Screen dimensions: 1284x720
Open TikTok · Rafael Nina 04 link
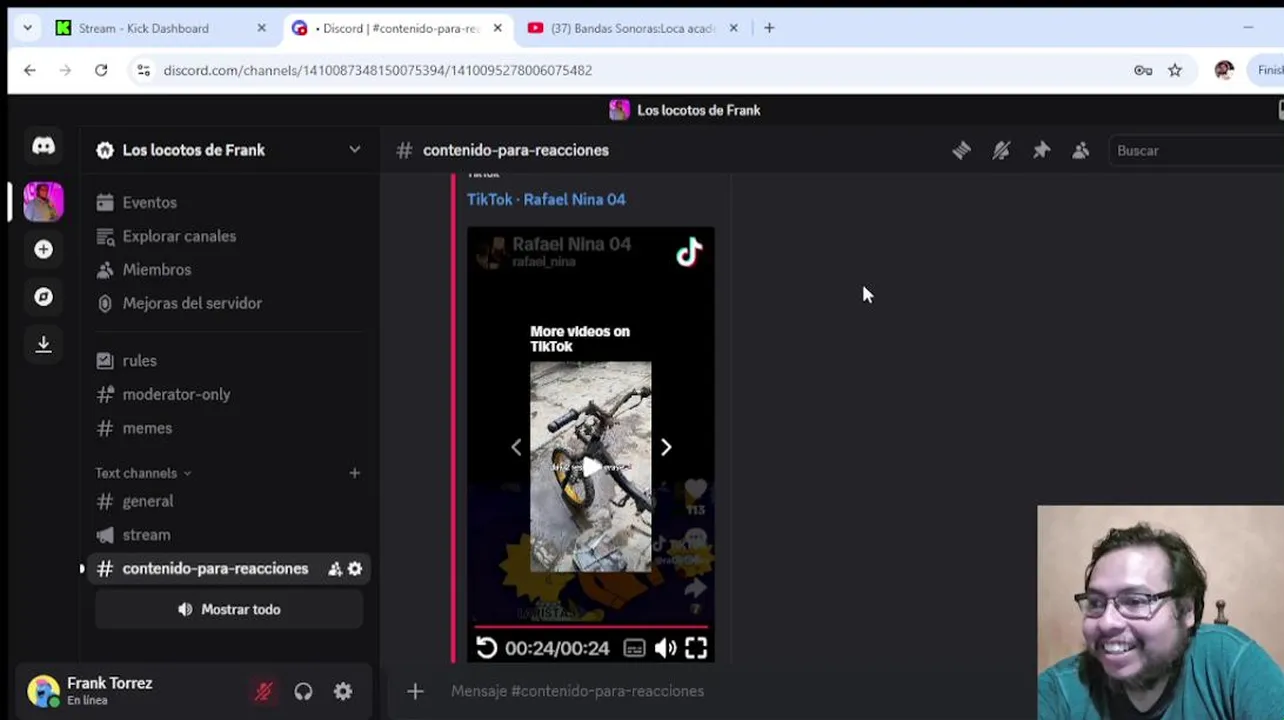(x=546, y=199)
